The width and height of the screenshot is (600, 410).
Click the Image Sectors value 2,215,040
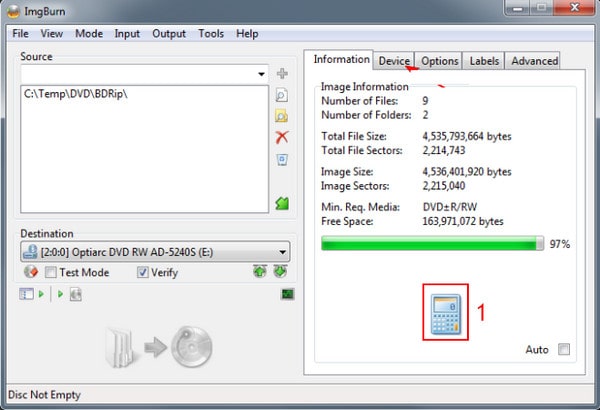(444, 186)
